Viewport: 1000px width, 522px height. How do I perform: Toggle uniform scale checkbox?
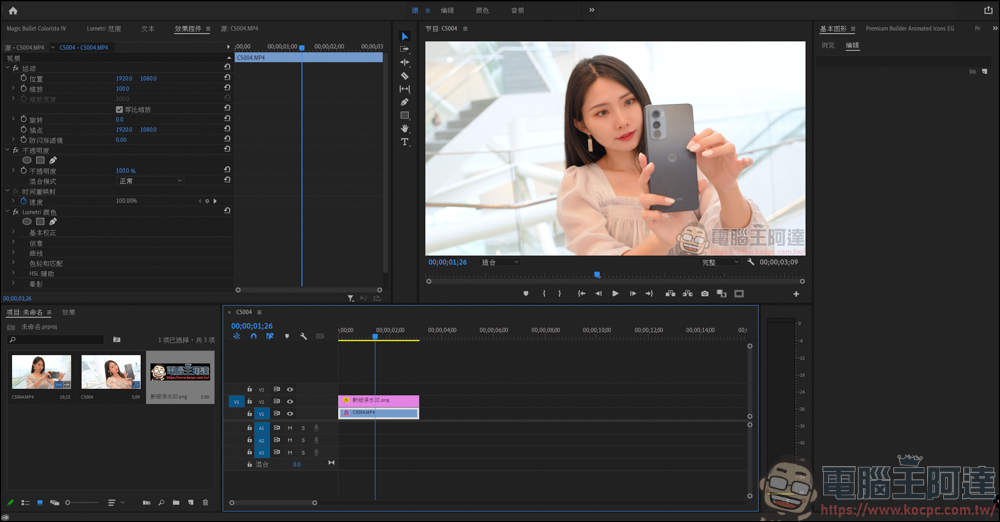119,109
